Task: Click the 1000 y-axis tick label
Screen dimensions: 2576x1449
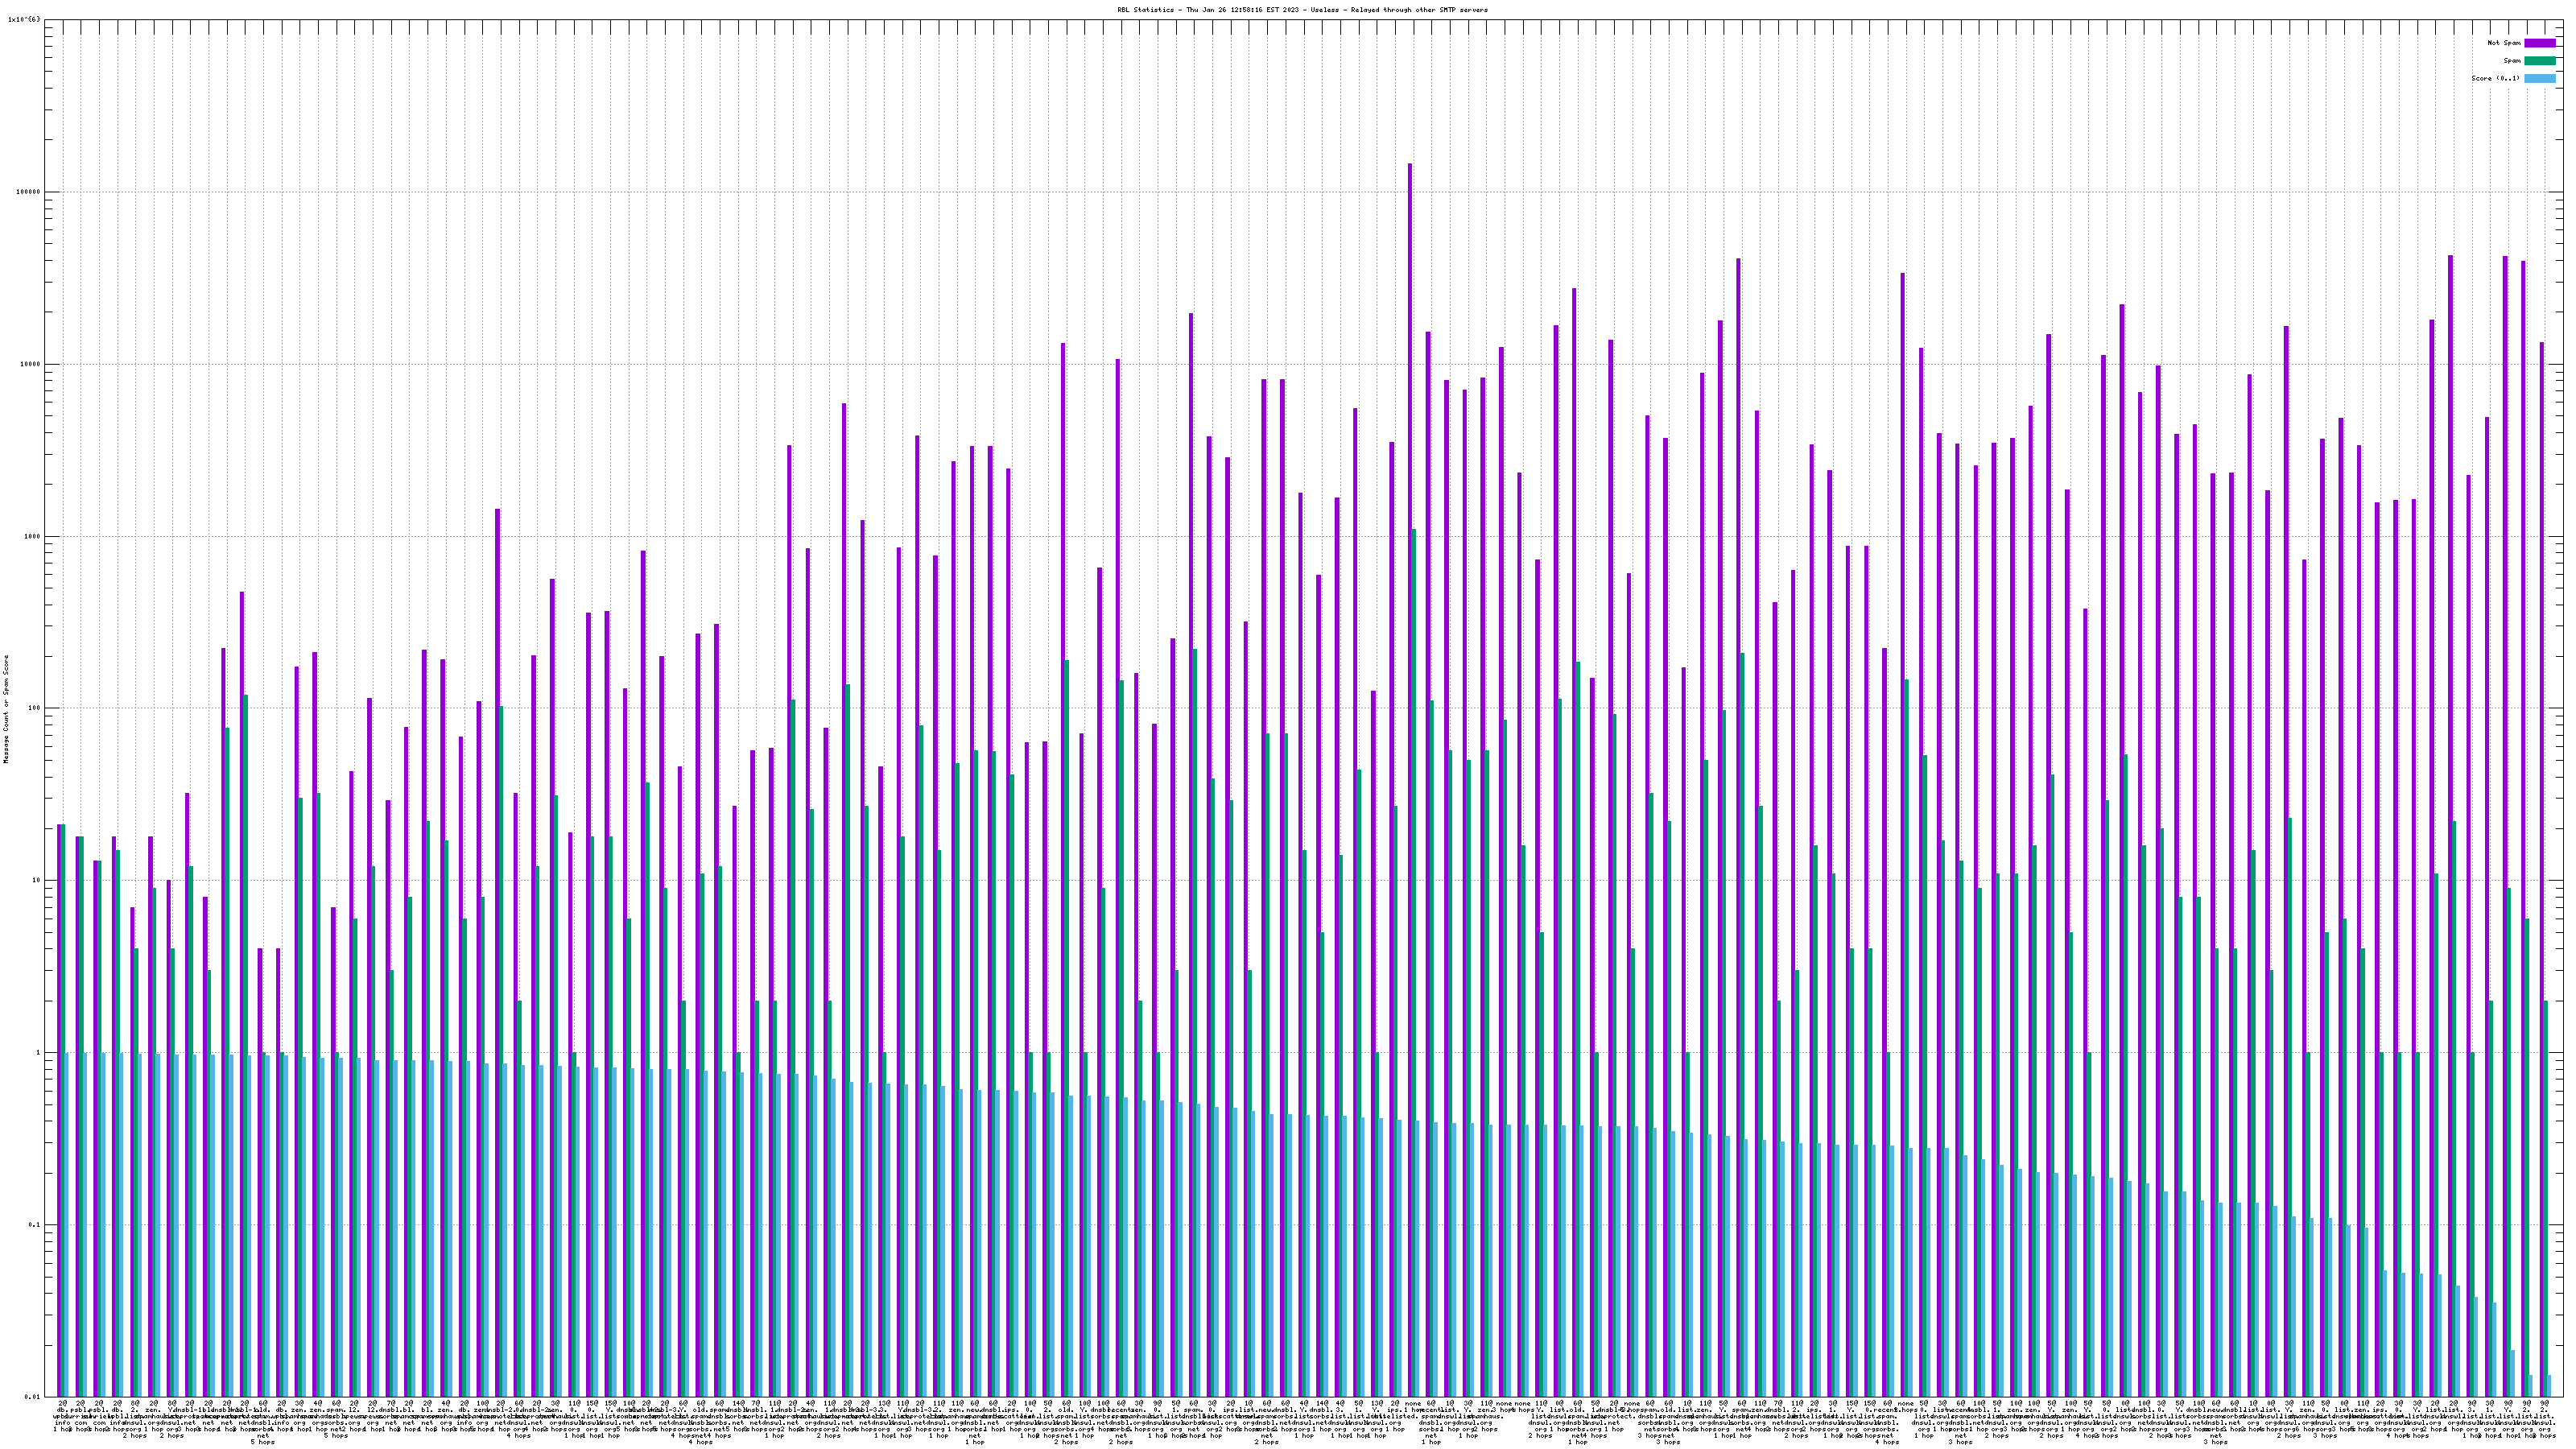Action: click(x=34, y=536)
